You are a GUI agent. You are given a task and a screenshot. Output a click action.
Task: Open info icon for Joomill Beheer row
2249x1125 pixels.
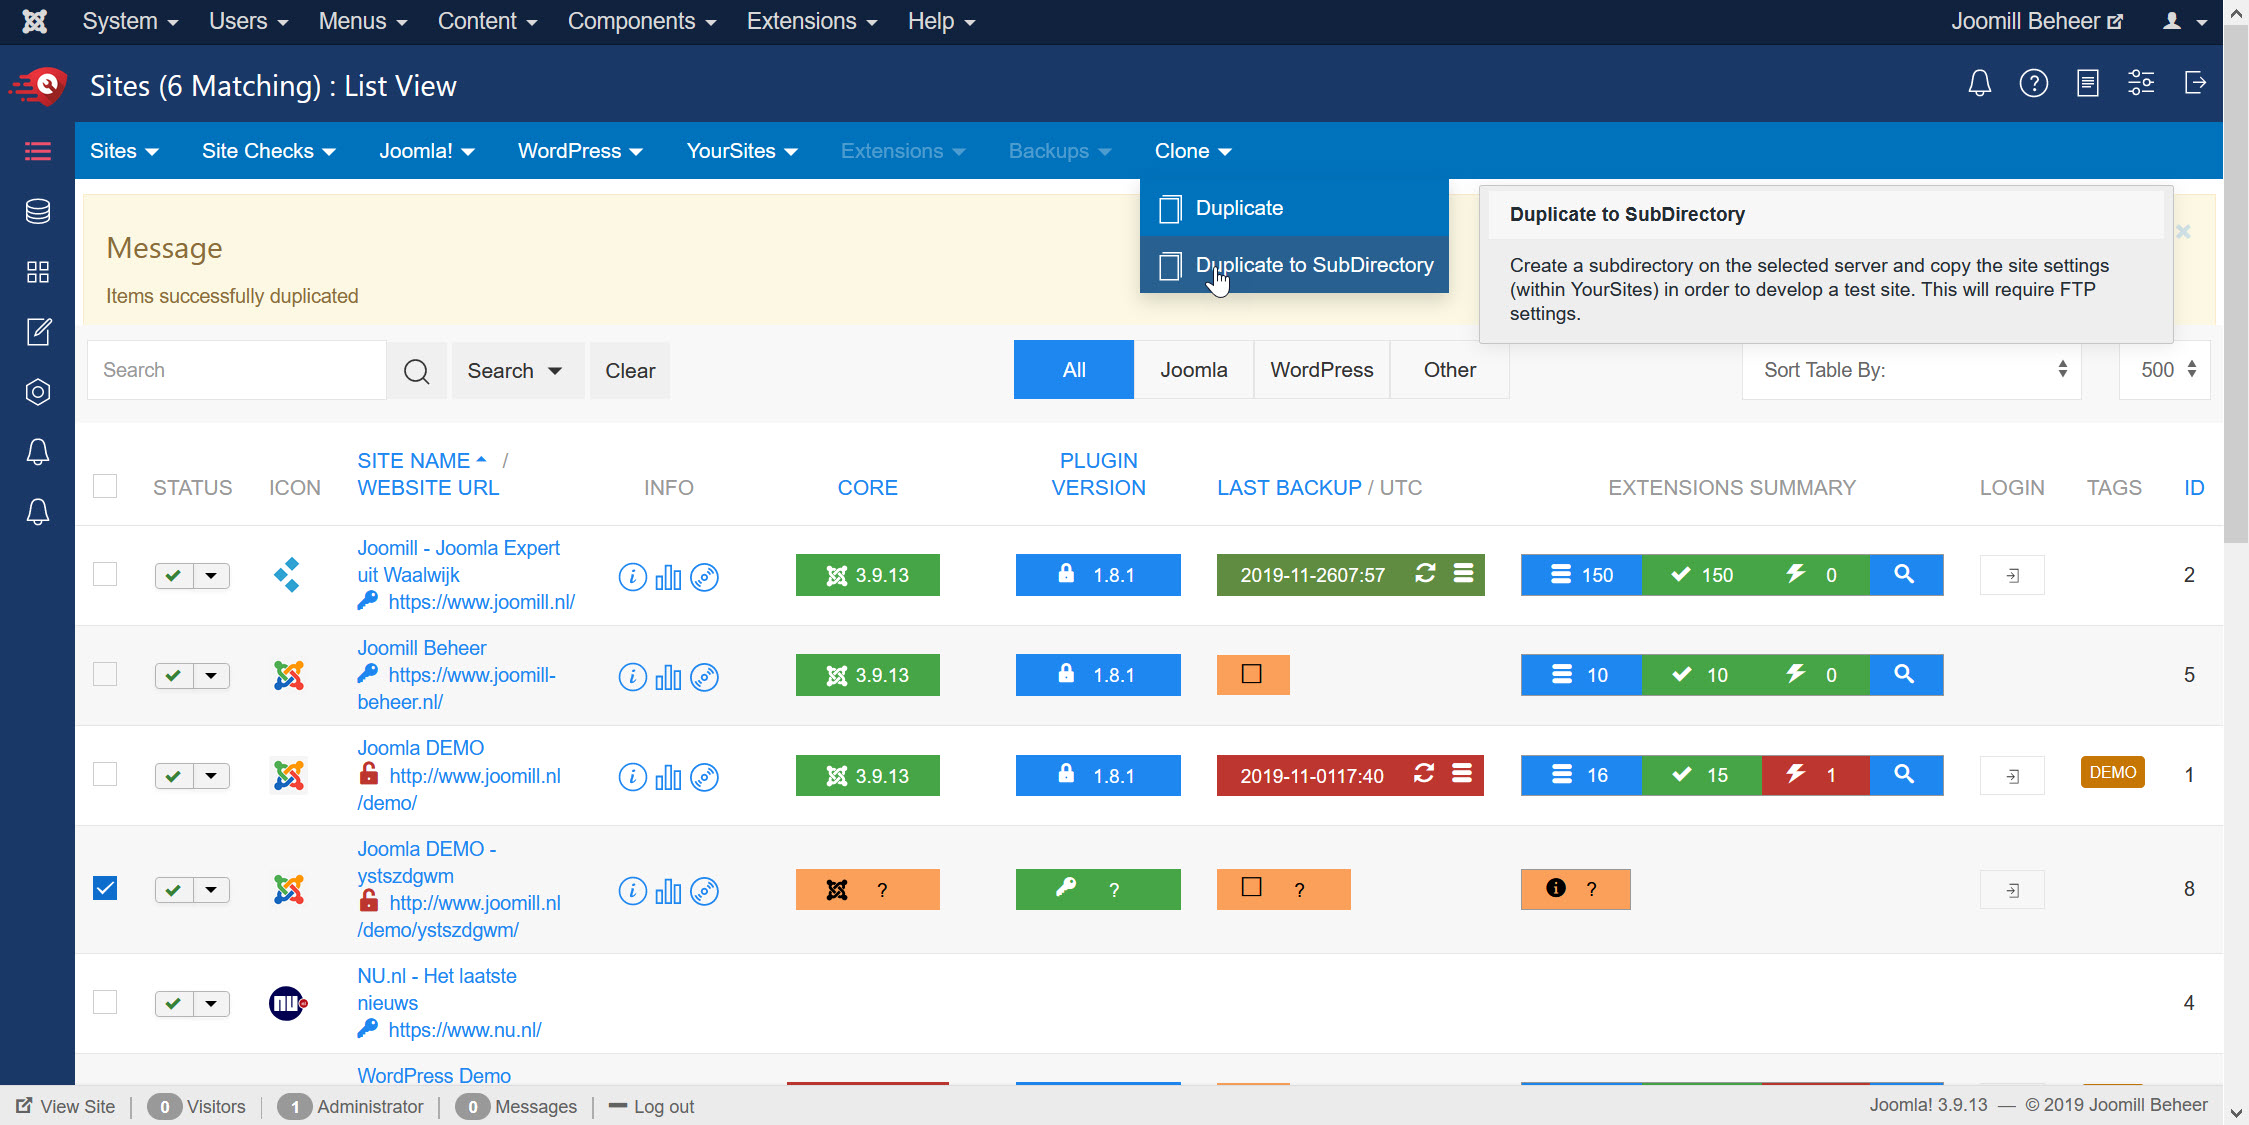[x=632, y=677]
